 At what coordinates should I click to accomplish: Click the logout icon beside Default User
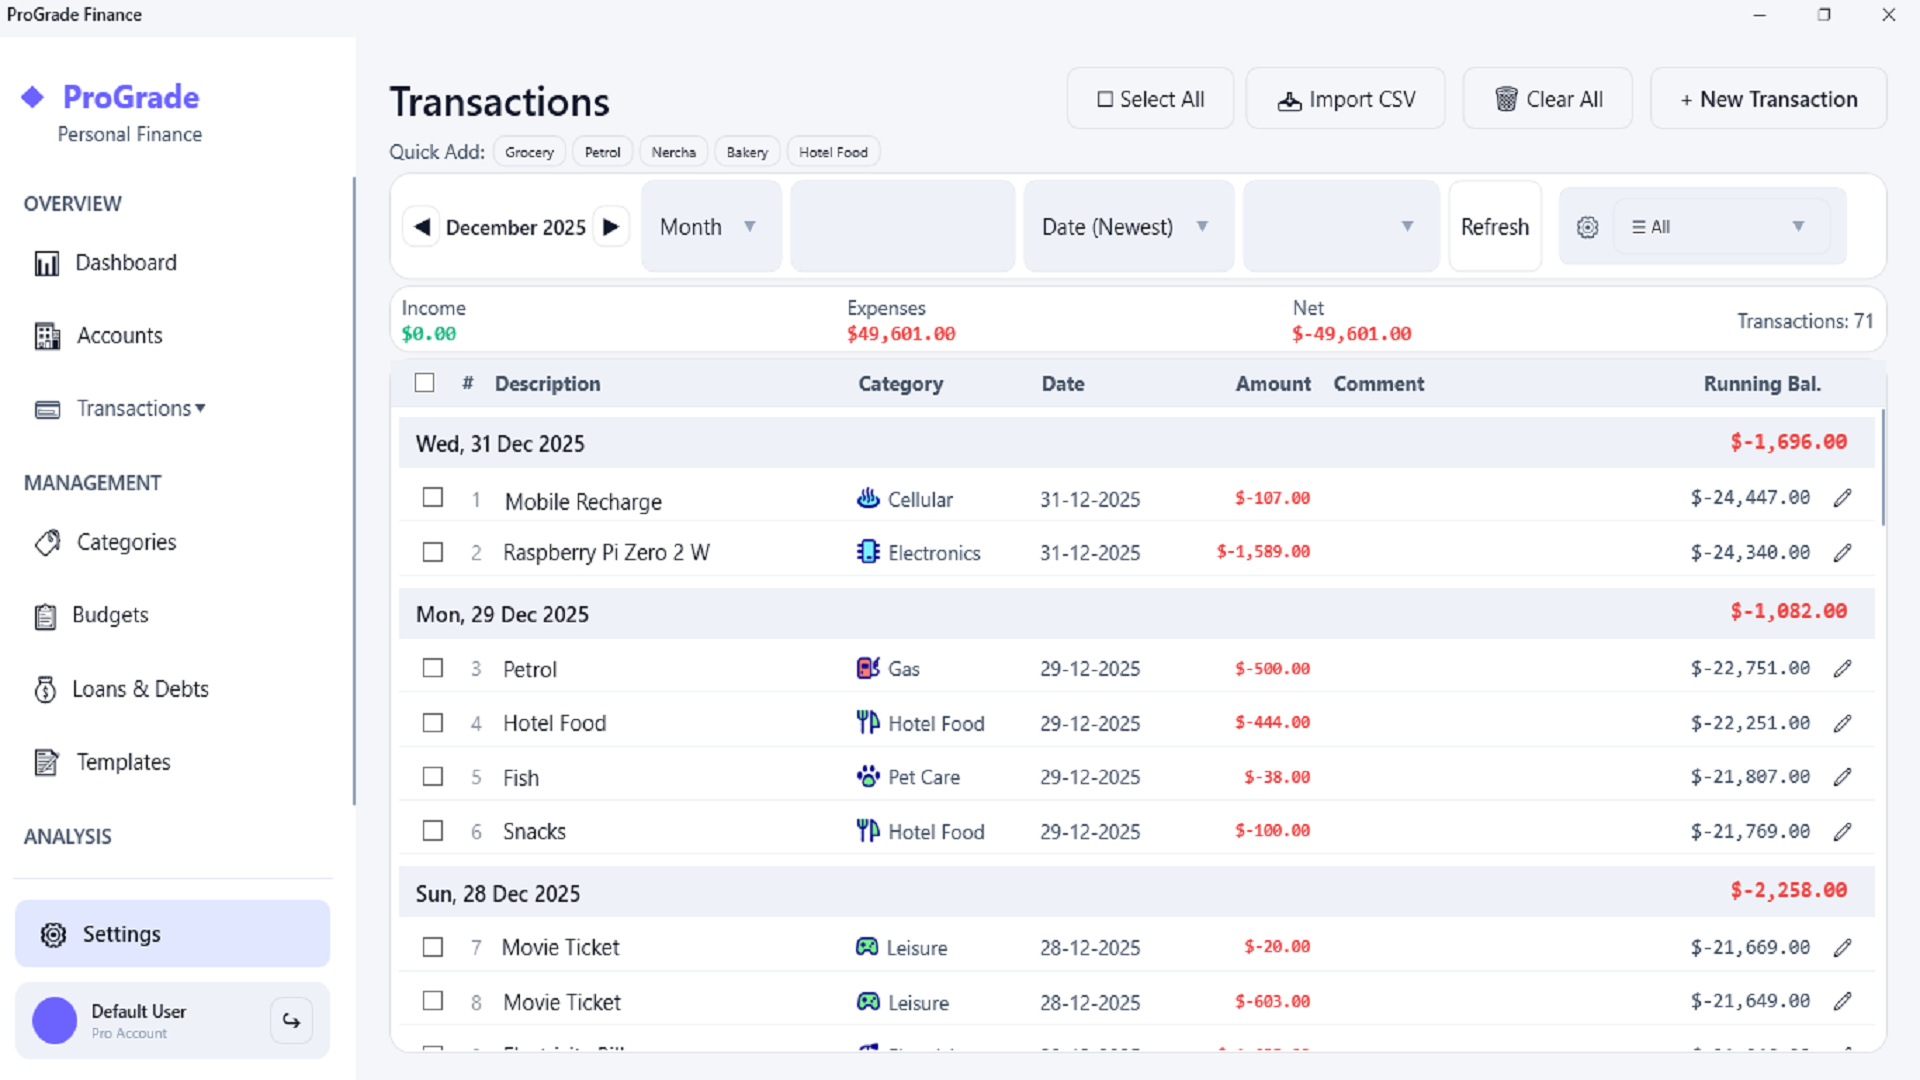(291, 1020)
